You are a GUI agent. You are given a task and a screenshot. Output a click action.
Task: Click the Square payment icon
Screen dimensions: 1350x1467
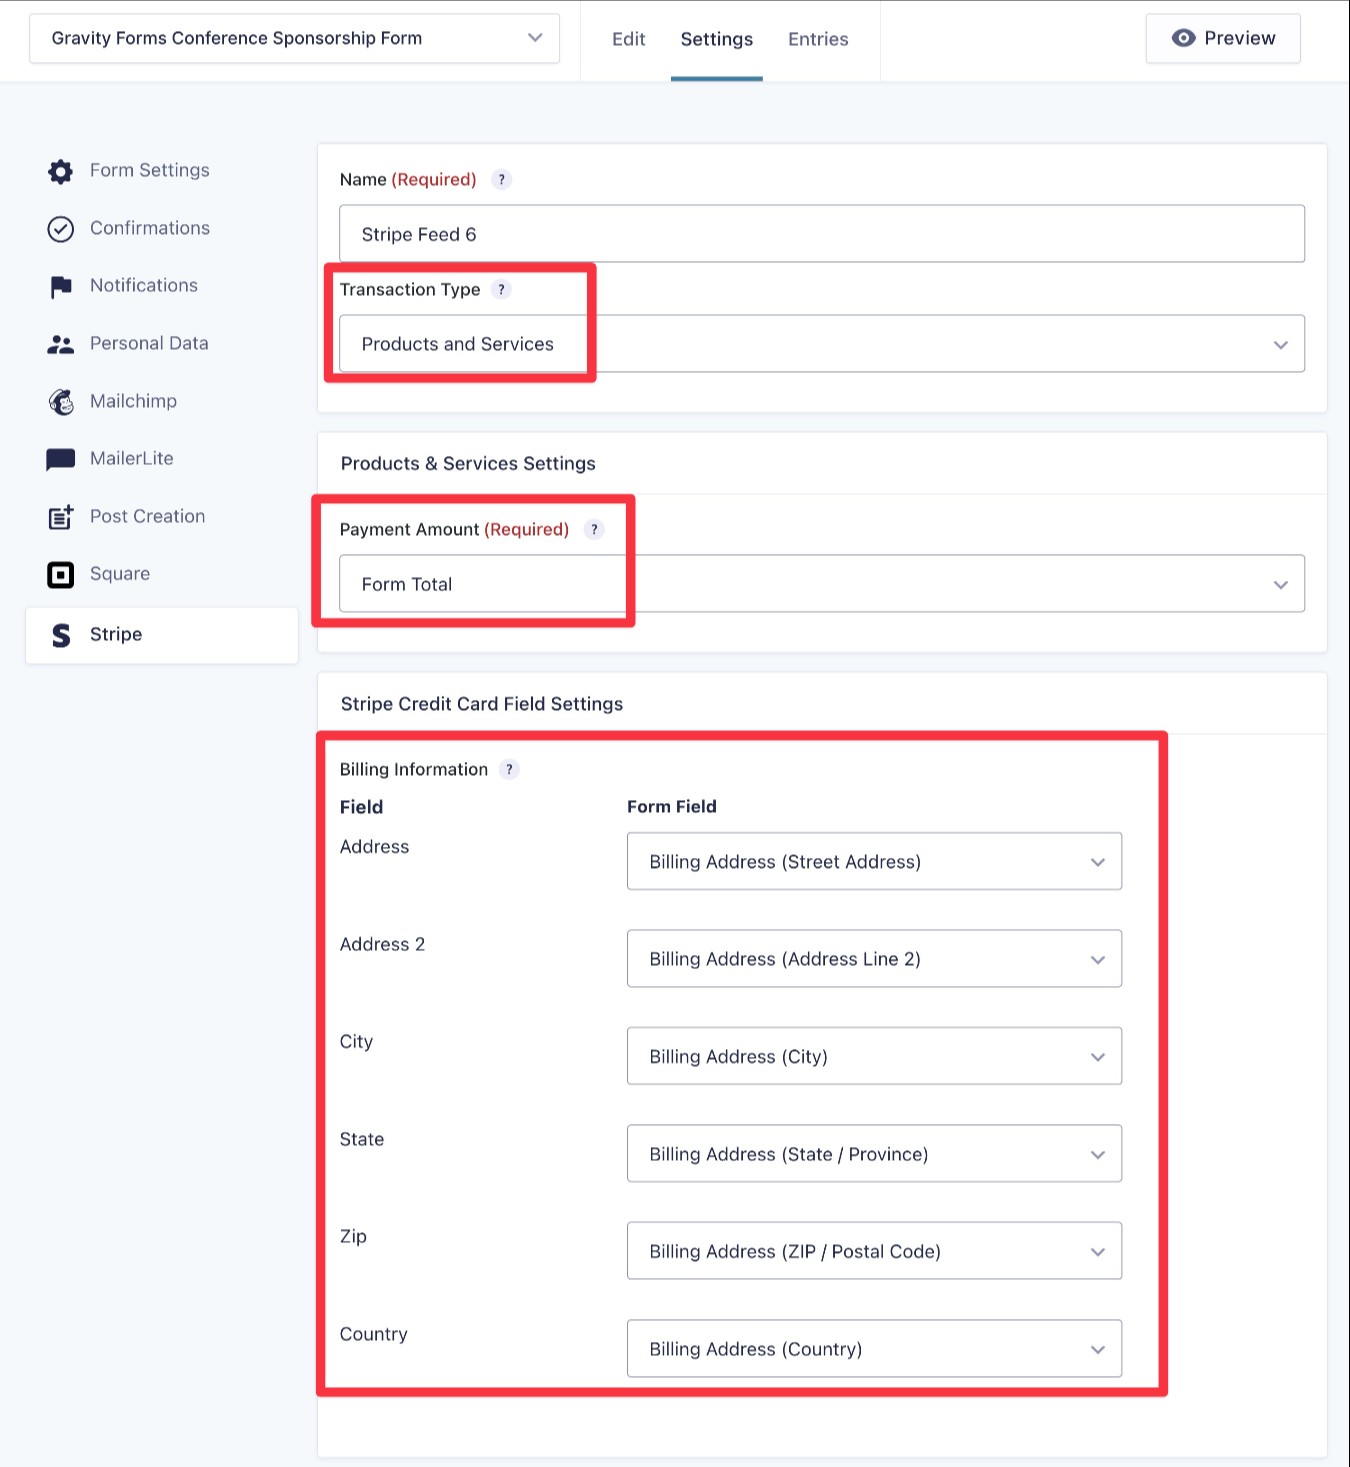tap(60, 574)
